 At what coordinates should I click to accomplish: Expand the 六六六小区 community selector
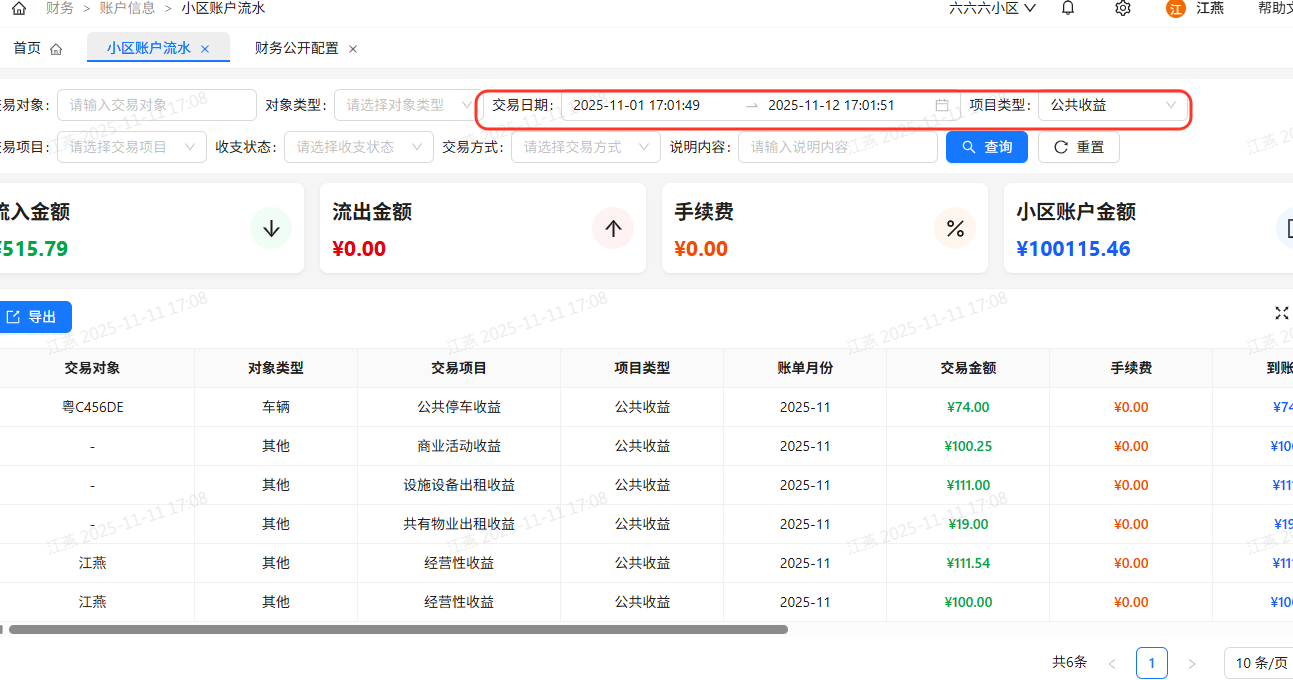(992, 8)
